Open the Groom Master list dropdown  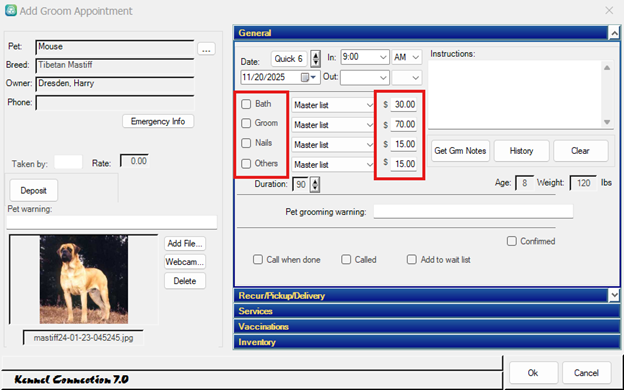pyautogui.click(x=369, y=125)
